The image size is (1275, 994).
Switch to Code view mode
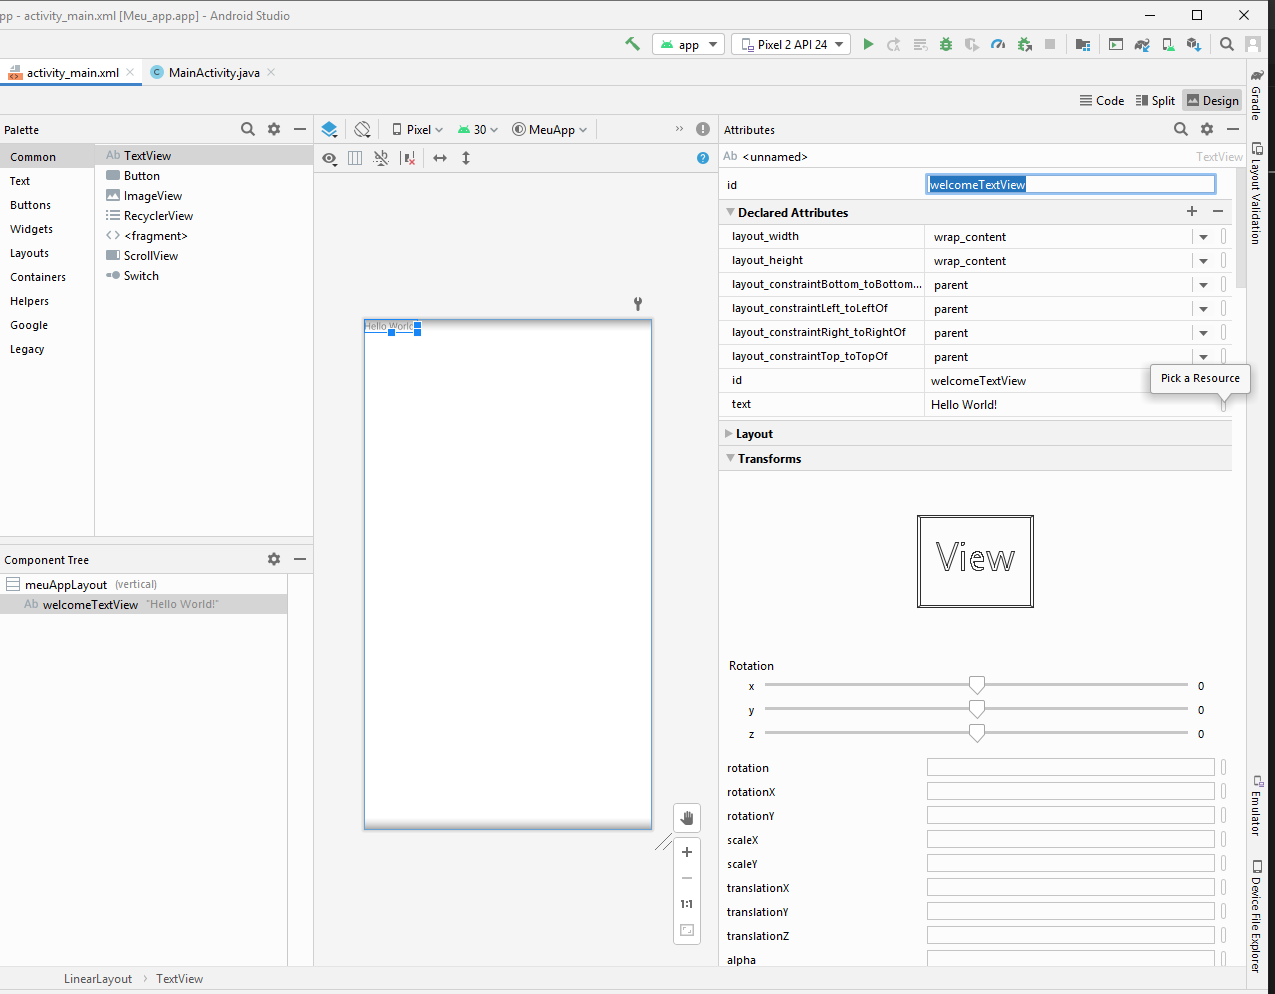point(1101,100)
